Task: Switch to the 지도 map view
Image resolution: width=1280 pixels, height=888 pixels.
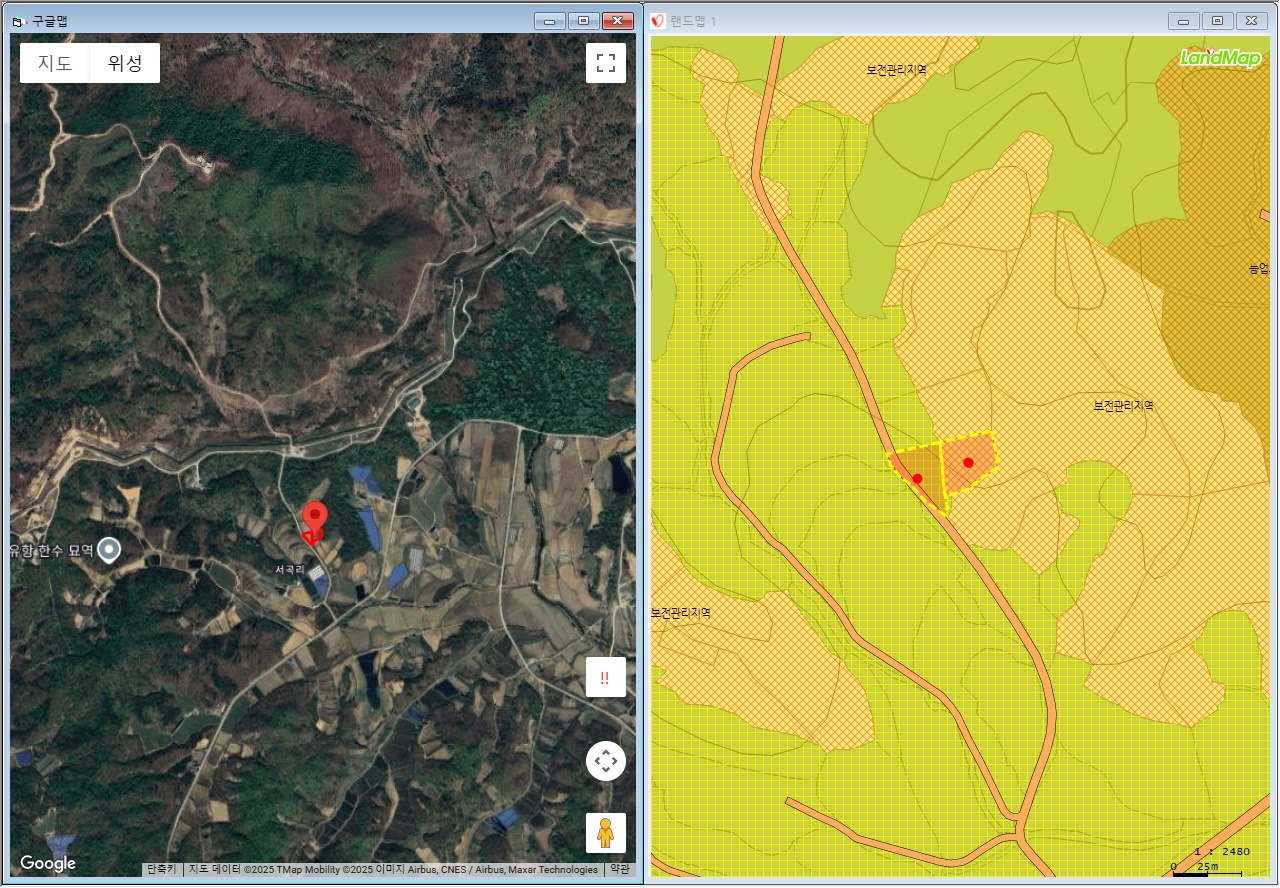Action: pyautogui.click(x=55, y=63)
